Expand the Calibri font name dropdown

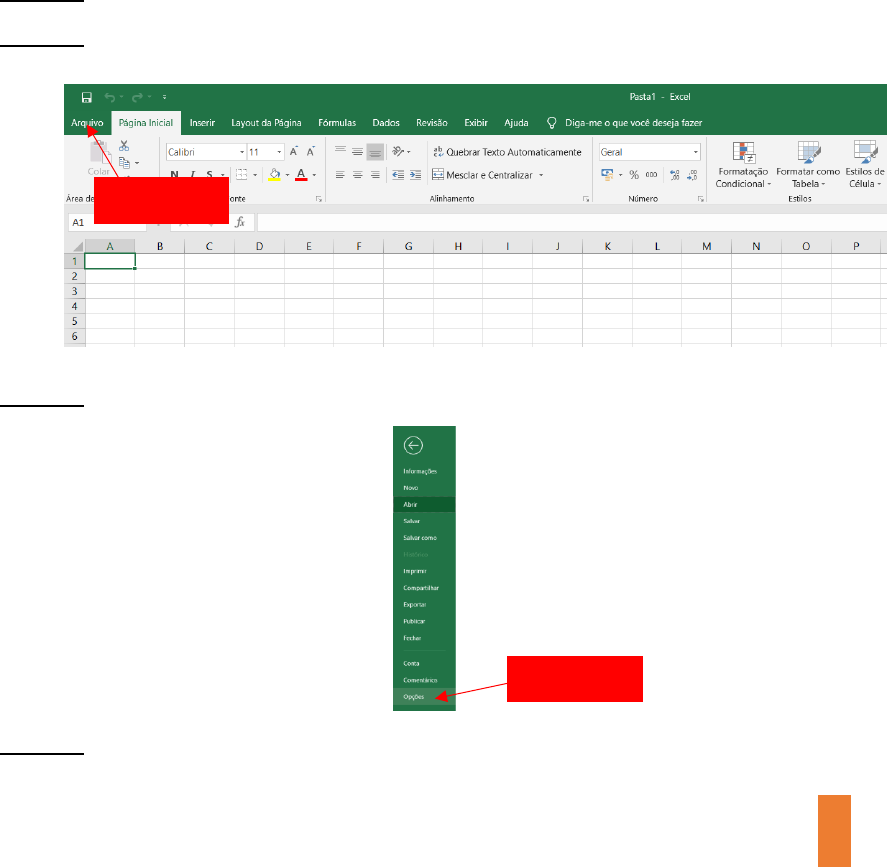pos(241,152)
